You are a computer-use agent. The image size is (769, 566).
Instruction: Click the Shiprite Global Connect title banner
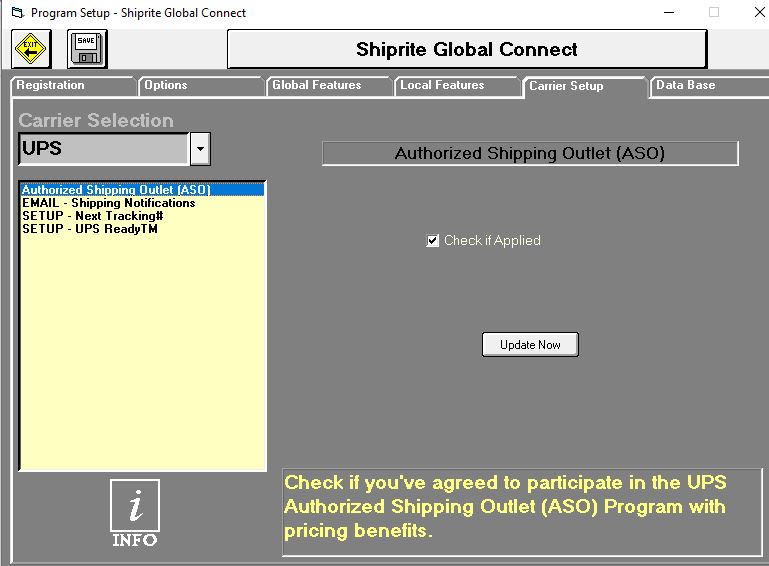tap(467, 49)
